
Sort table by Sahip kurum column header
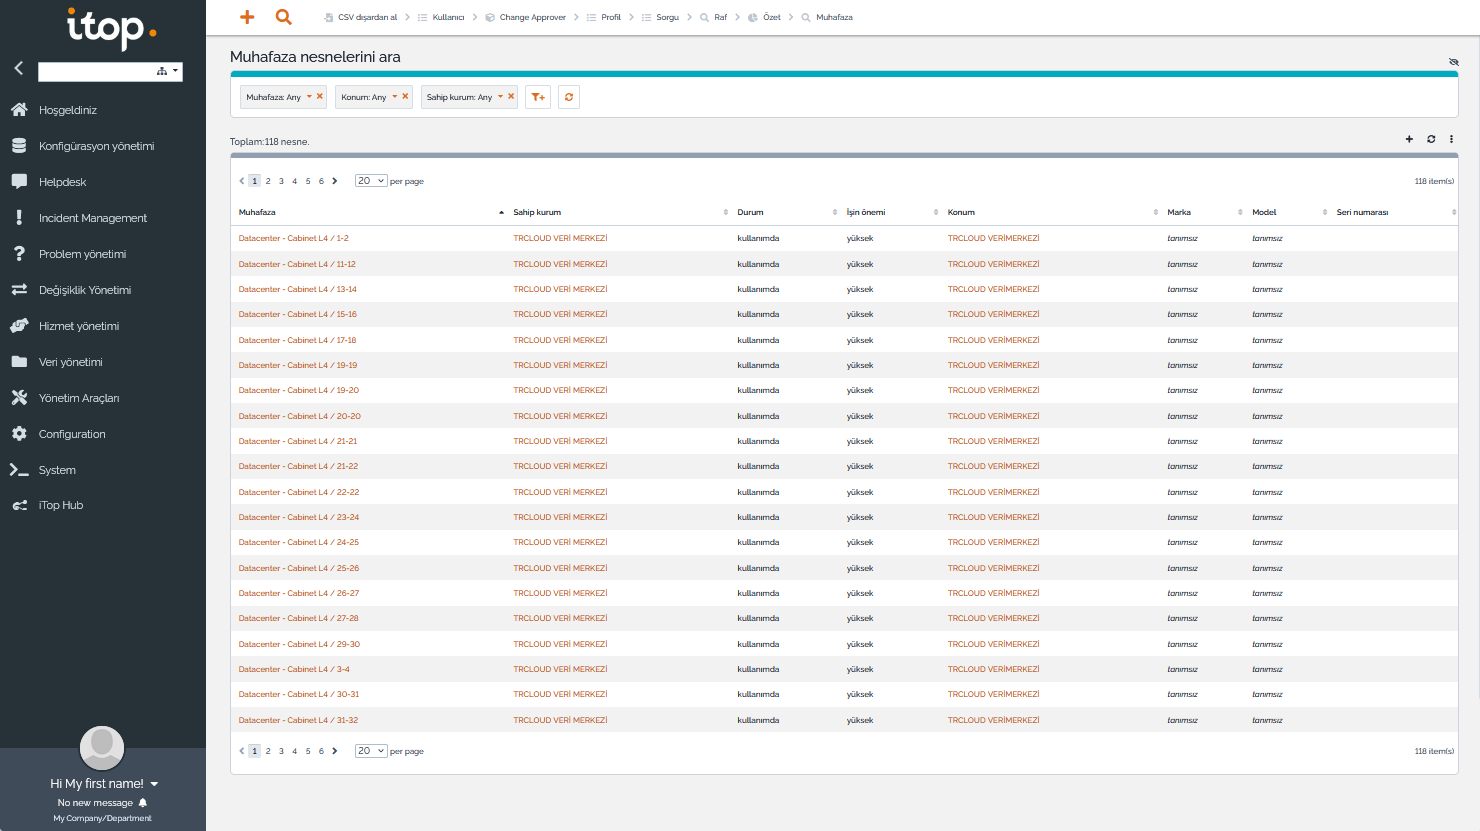coord(537,212)
